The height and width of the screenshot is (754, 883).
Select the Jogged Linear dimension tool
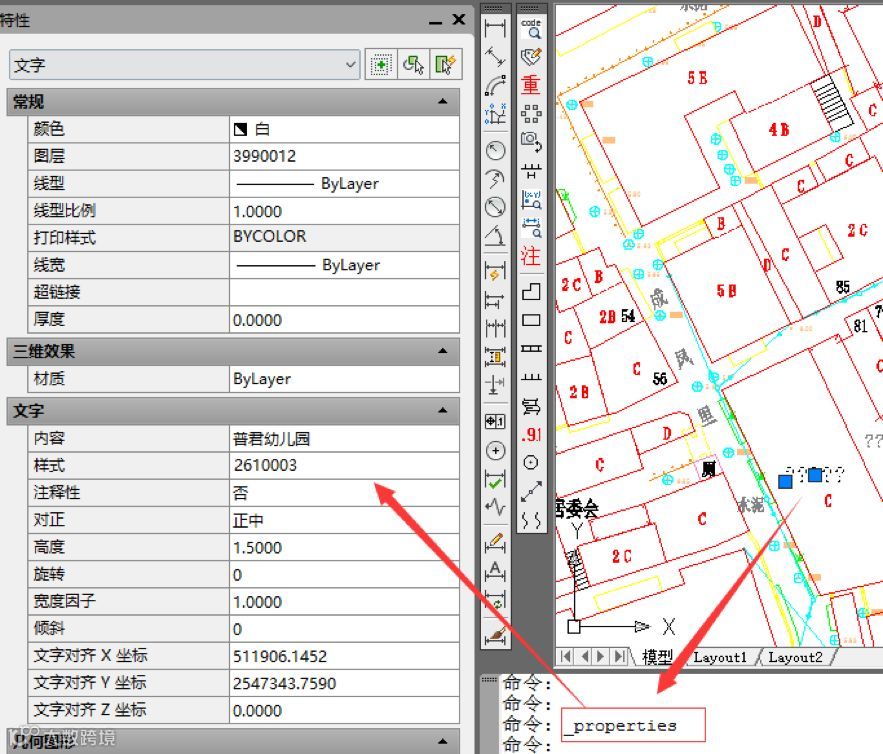(495, 507)
